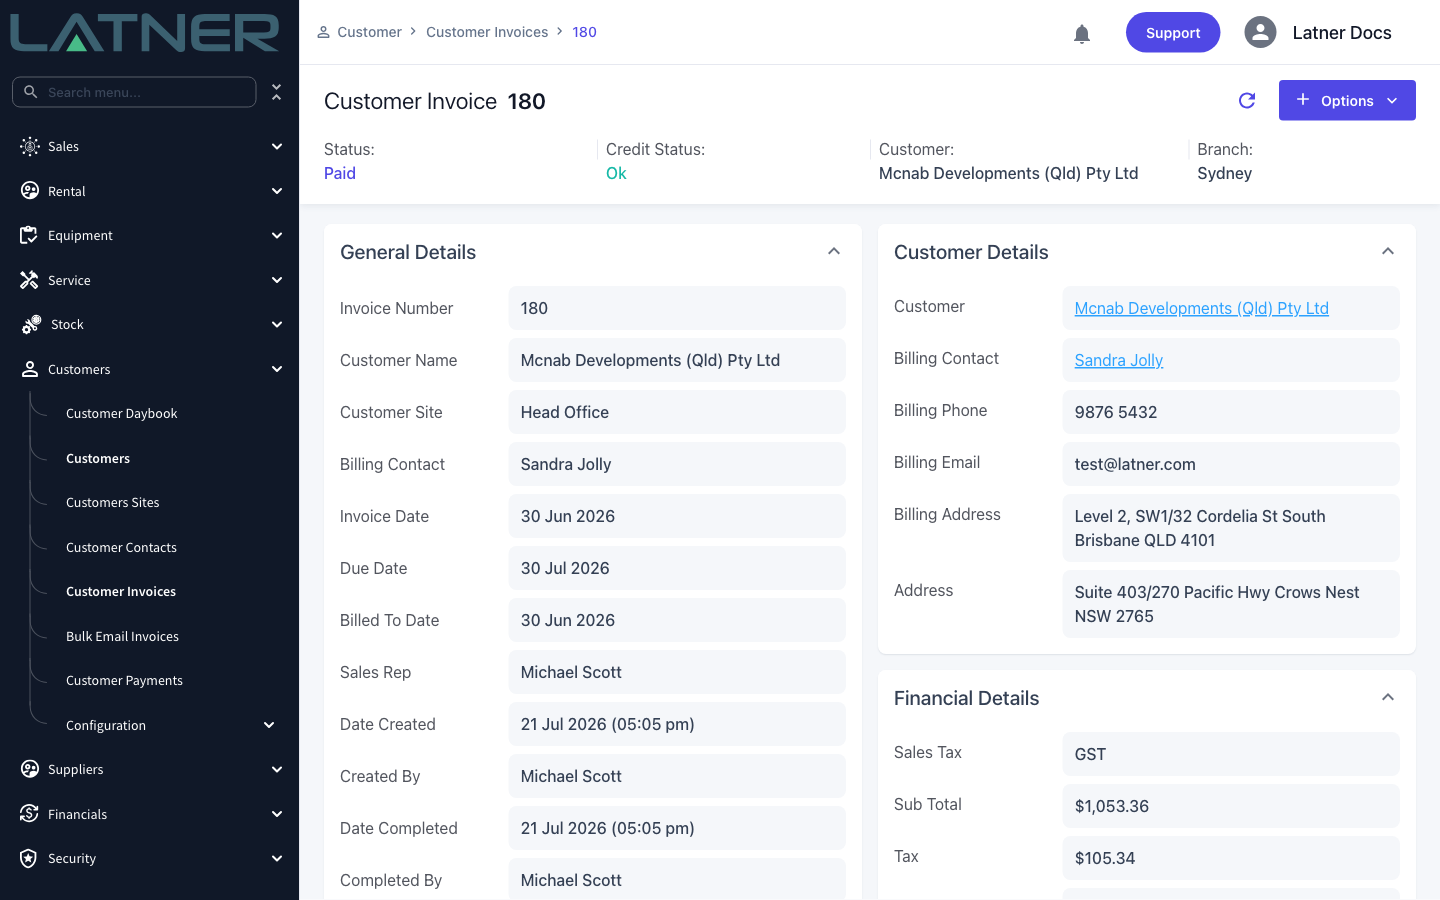
Task: Click breadcrumb invoice number 180
Action: coord(584,32)
